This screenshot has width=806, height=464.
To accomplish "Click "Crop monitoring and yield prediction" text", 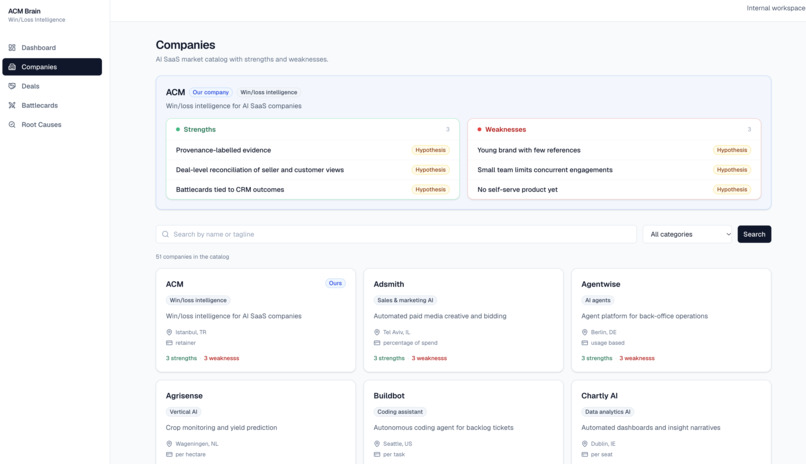I will pos(222,428).
